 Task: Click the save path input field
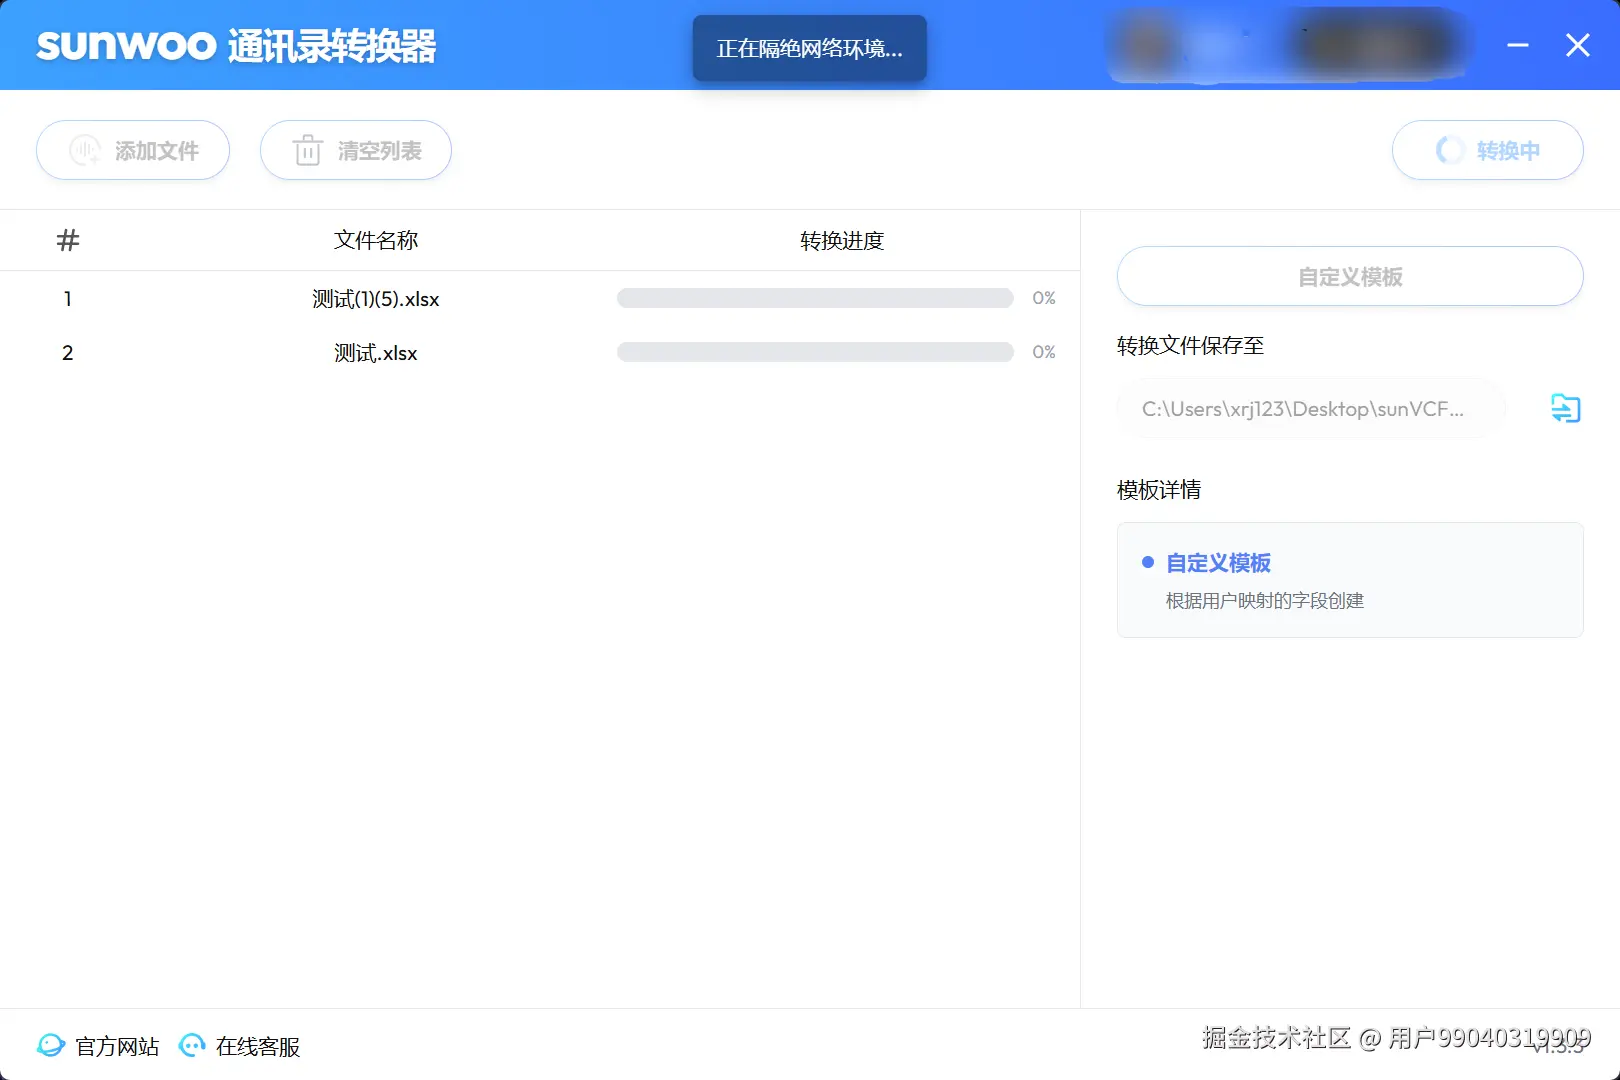[1311, 408]
